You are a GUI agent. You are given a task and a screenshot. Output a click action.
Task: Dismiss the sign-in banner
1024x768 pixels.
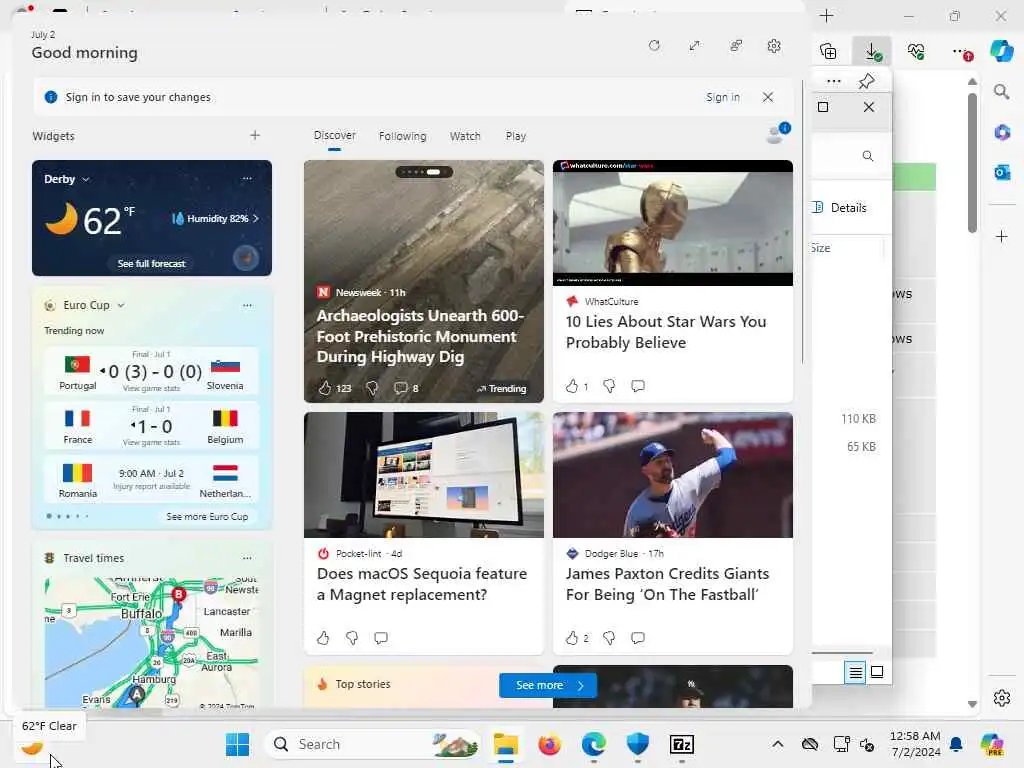tap(768, 97)
